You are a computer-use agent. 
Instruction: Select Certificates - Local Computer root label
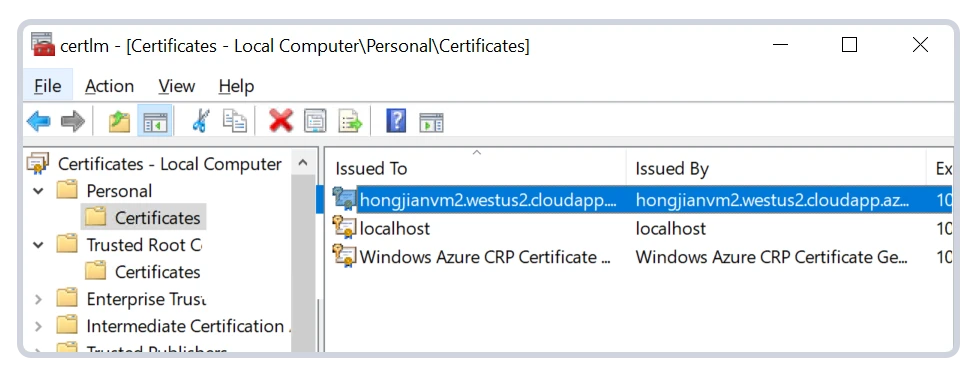coord(170,164)
